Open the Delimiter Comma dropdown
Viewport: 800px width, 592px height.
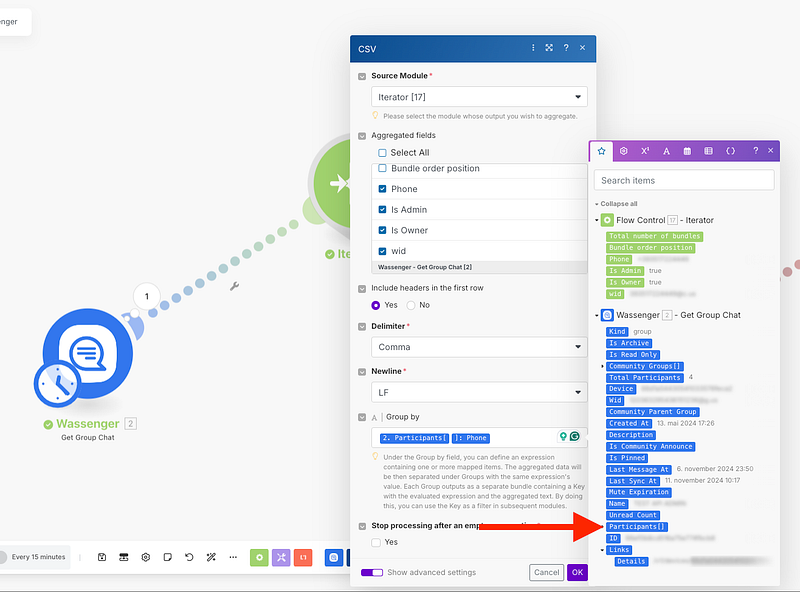(479, 347)
